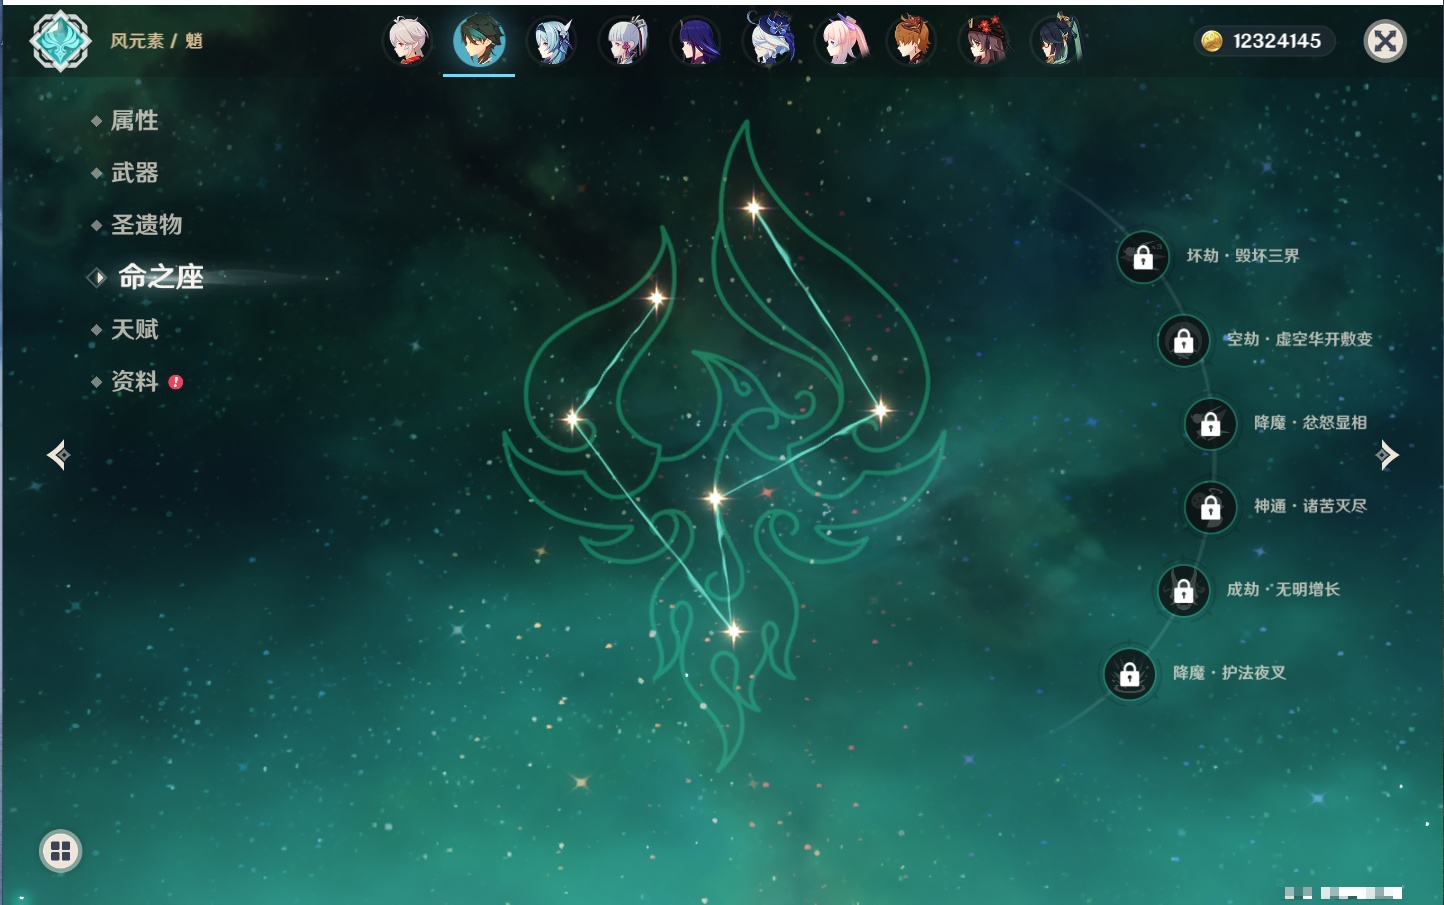
Task: Click the lock icon for 成劫·无明增长
Action: [x=1184, y=591]
